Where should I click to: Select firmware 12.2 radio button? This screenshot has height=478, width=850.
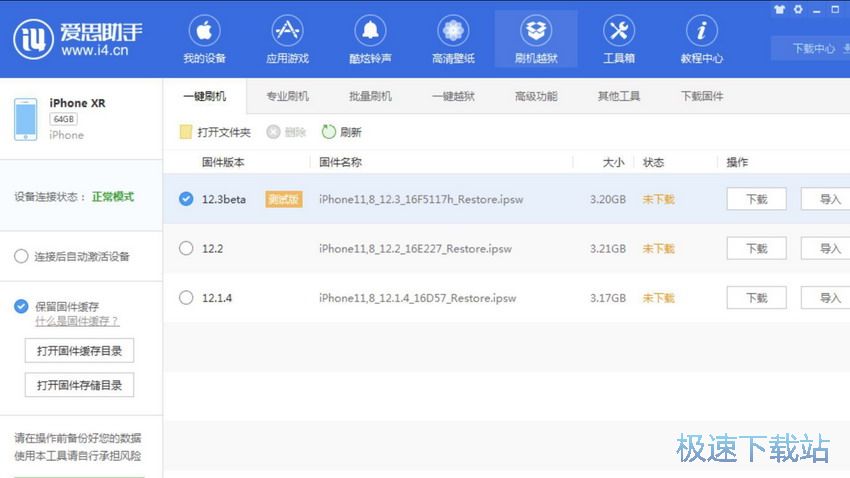[x=186, y=248]
